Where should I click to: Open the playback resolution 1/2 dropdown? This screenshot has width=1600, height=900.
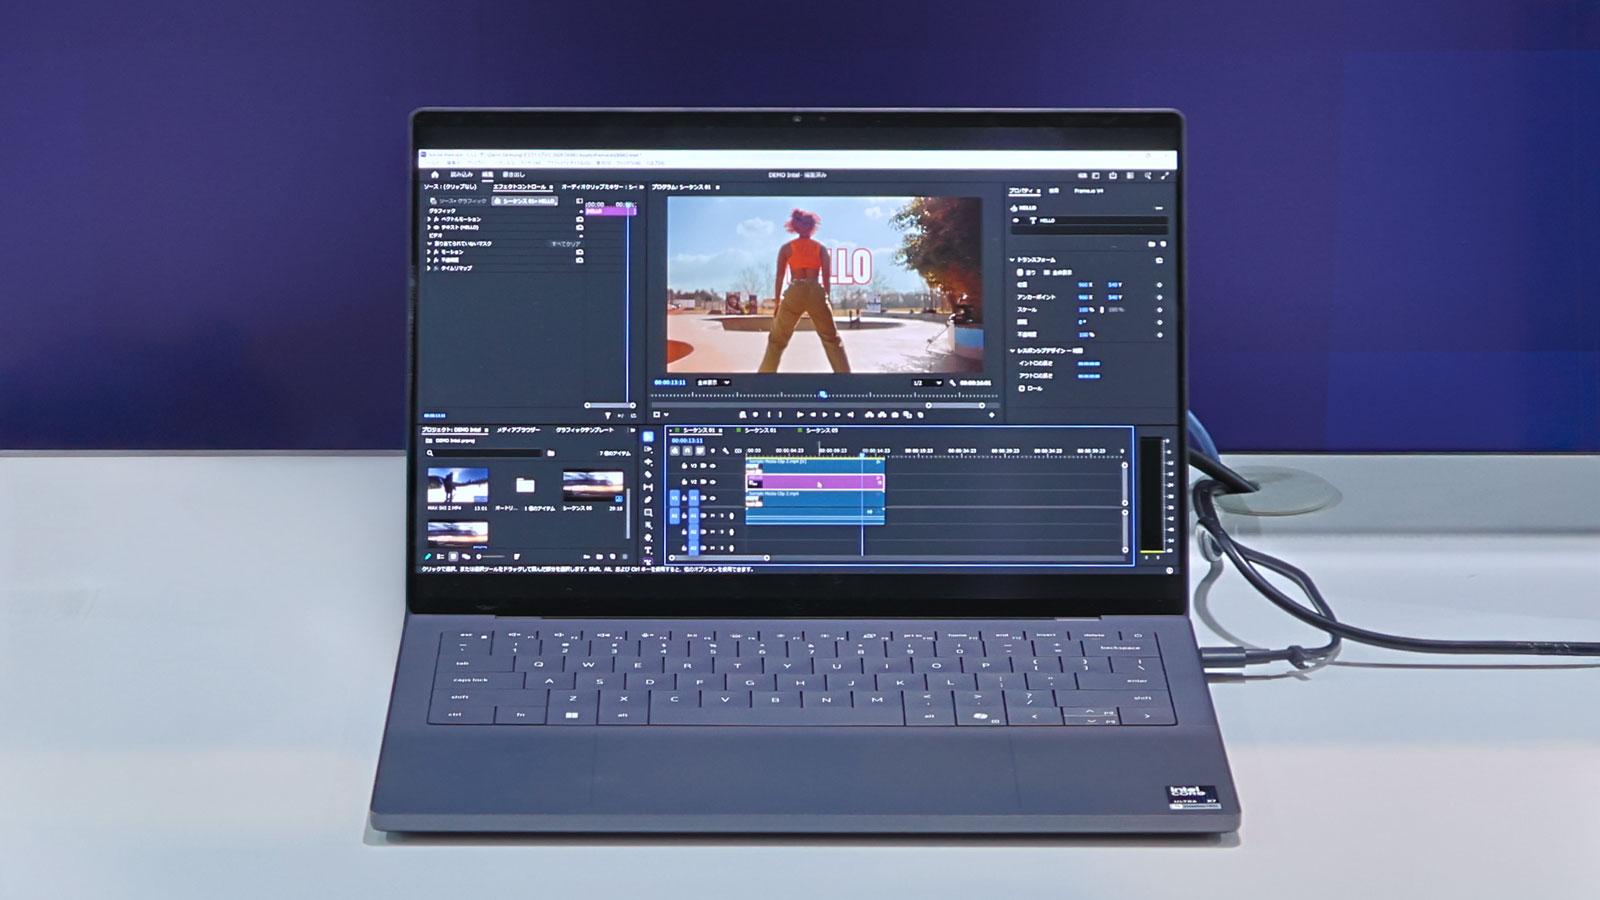coord(927,383)
